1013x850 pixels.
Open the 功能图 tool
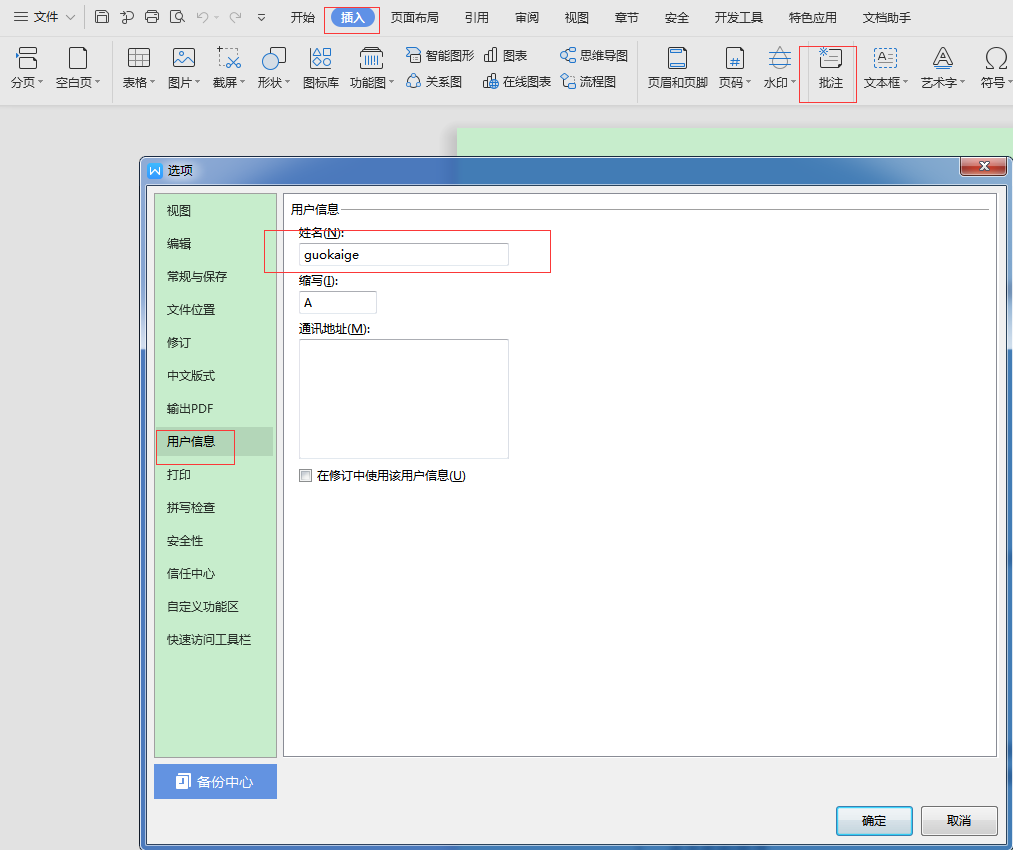371,68
